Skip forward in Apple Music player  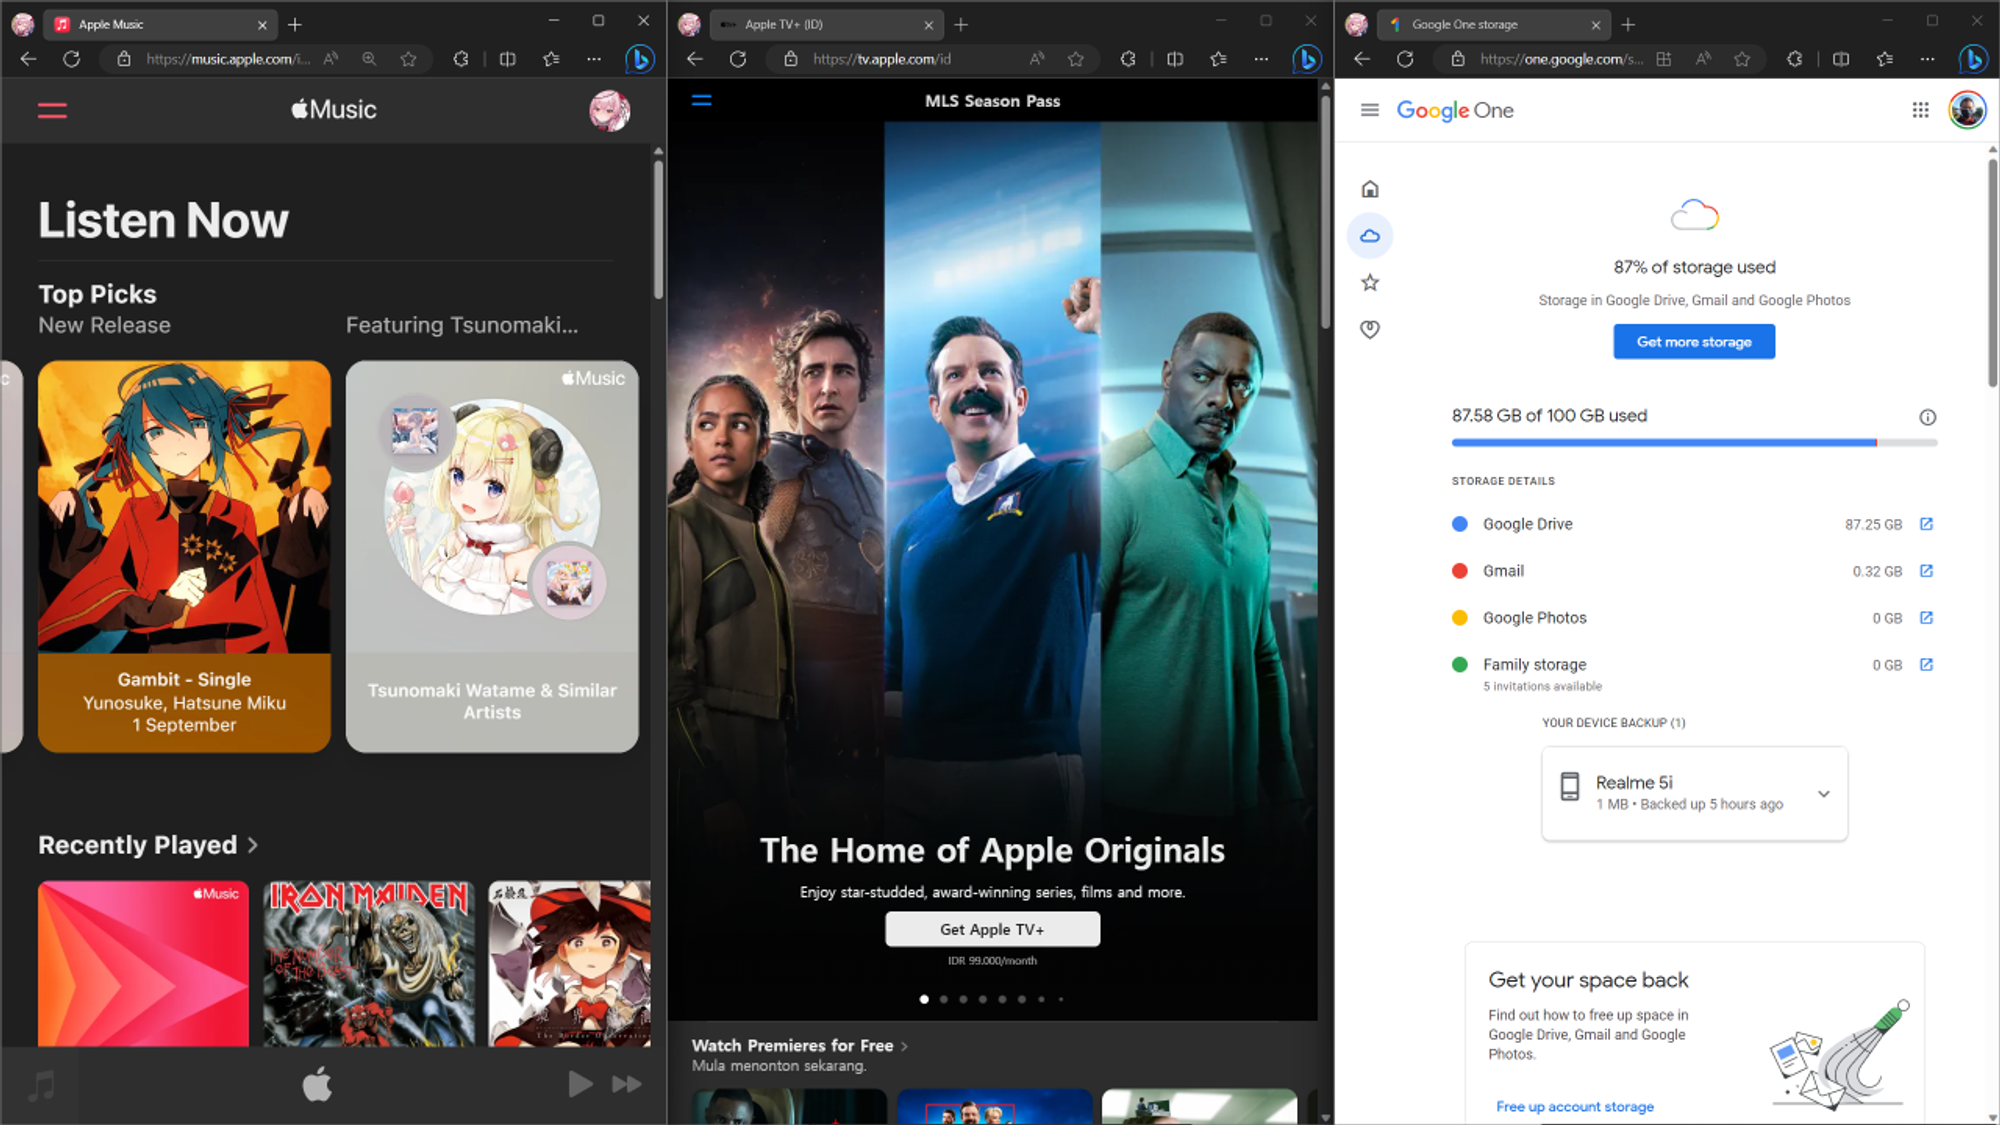pyautogui.click(x=627, y=1084)
